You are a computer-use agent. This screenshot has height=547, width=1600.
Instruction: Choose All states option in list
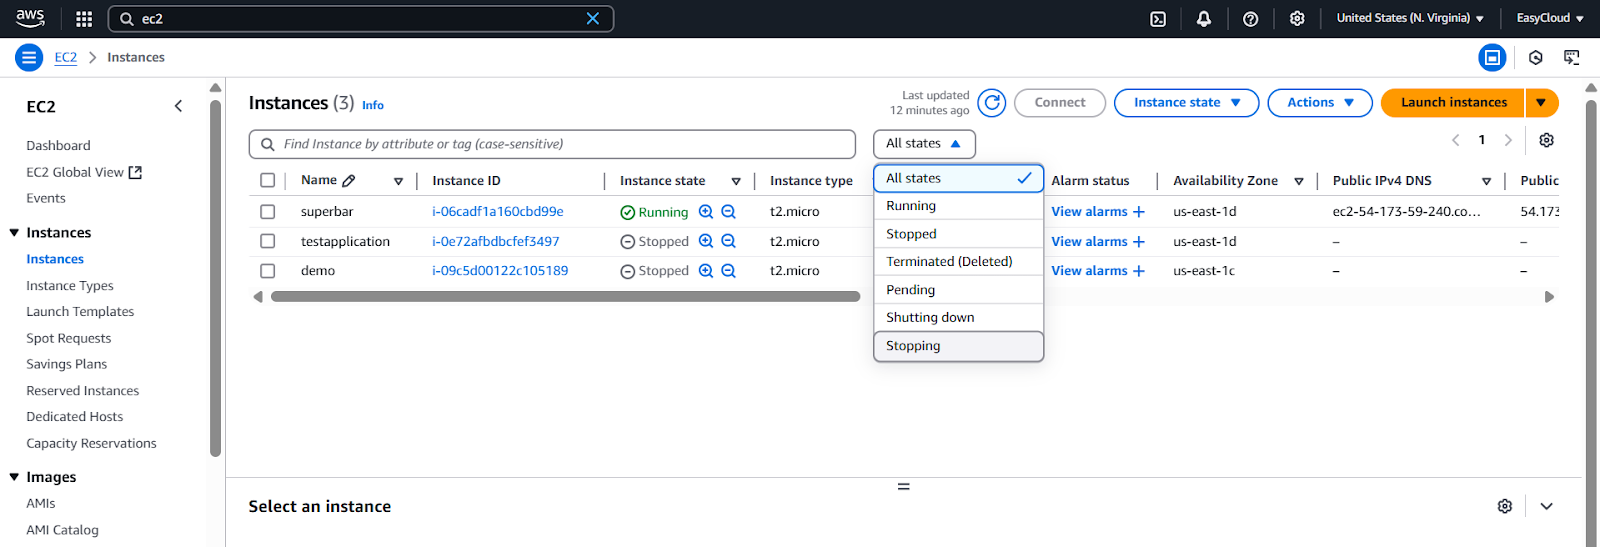(958, 178)
